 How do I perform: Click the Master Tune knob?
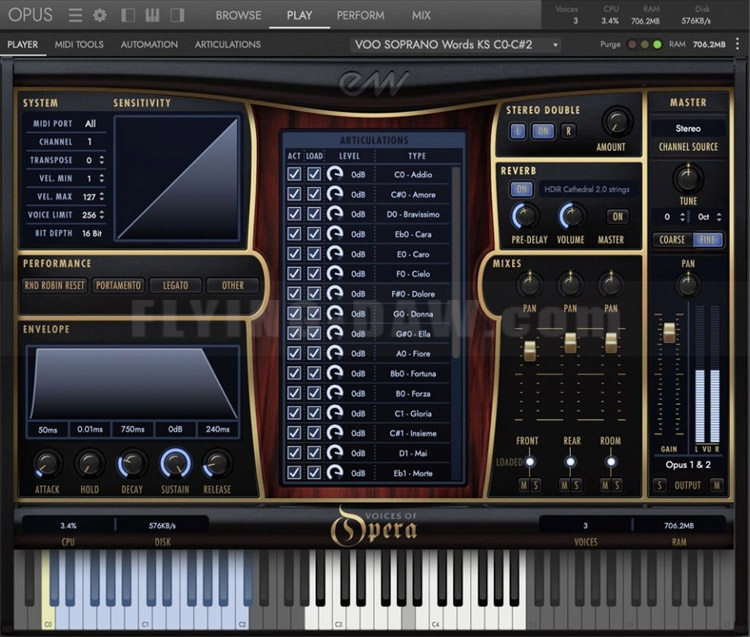tap(688, 178)
